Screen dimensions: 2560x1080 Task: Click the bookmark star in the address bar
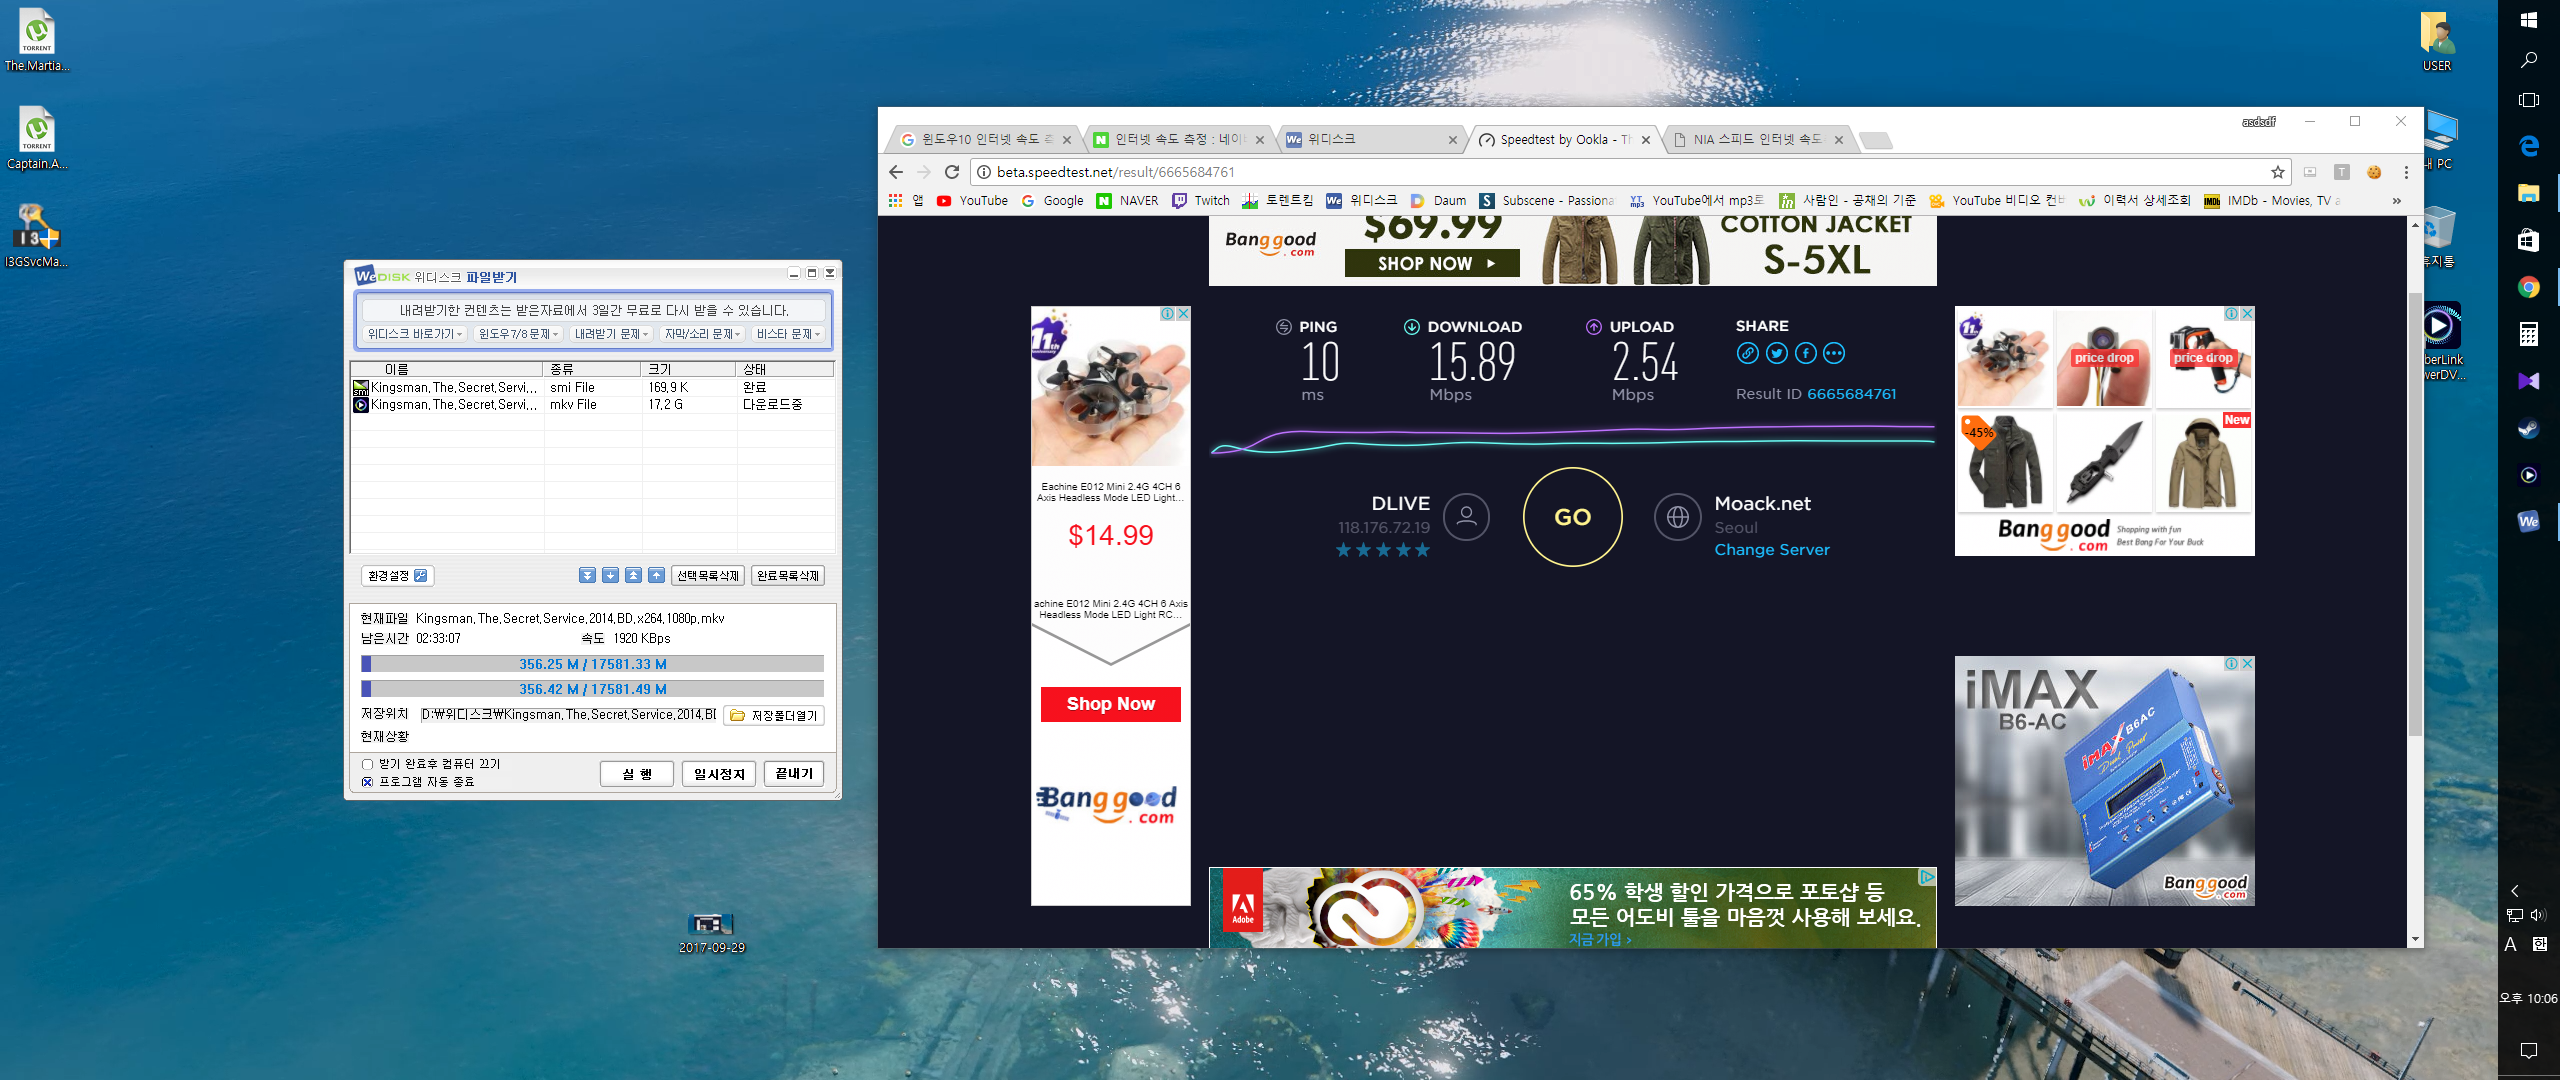[x=2277, y=172]
